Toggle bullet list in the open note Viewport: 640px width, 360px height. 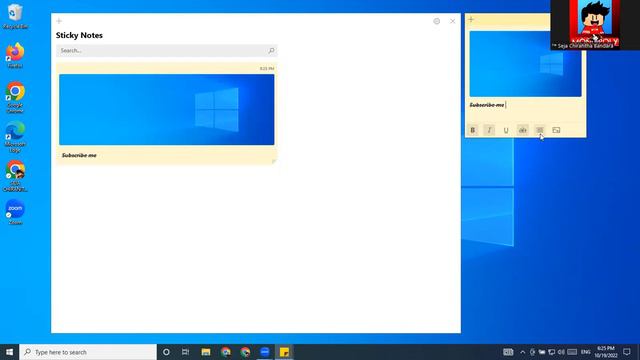(x=540, y=130)
